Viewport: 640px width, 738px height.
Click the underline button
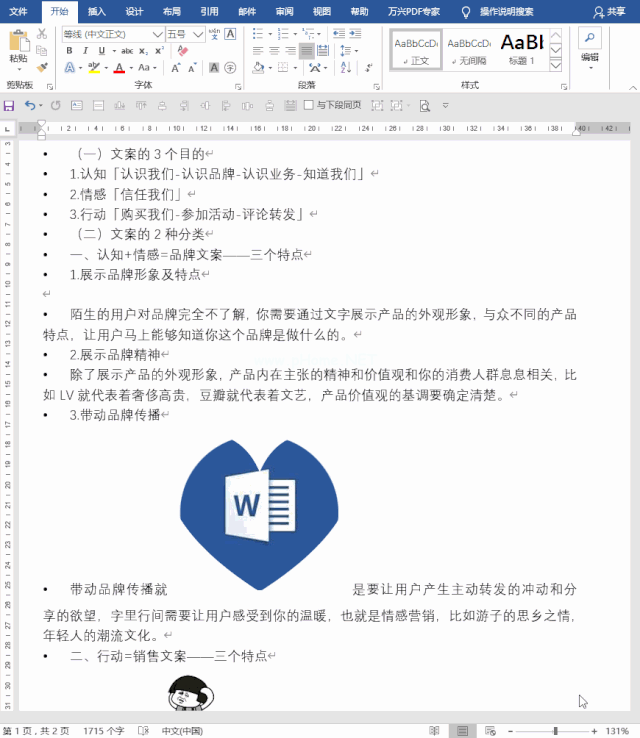tap(102, 50)
